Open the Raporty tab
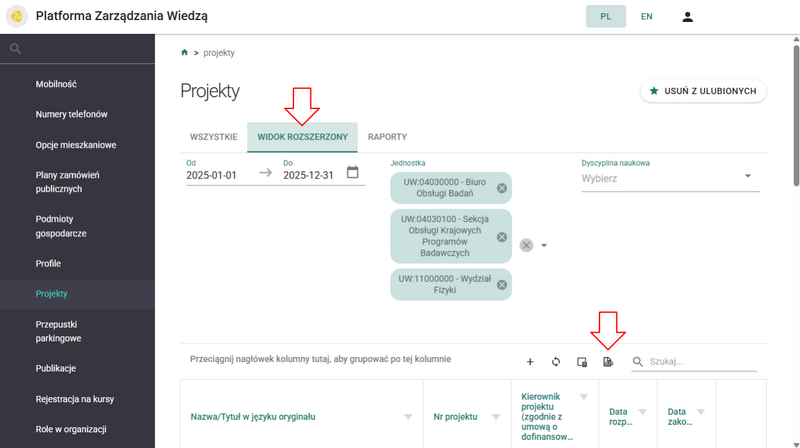This screenshot has height=448, width=800. click(x=387, y=136)
